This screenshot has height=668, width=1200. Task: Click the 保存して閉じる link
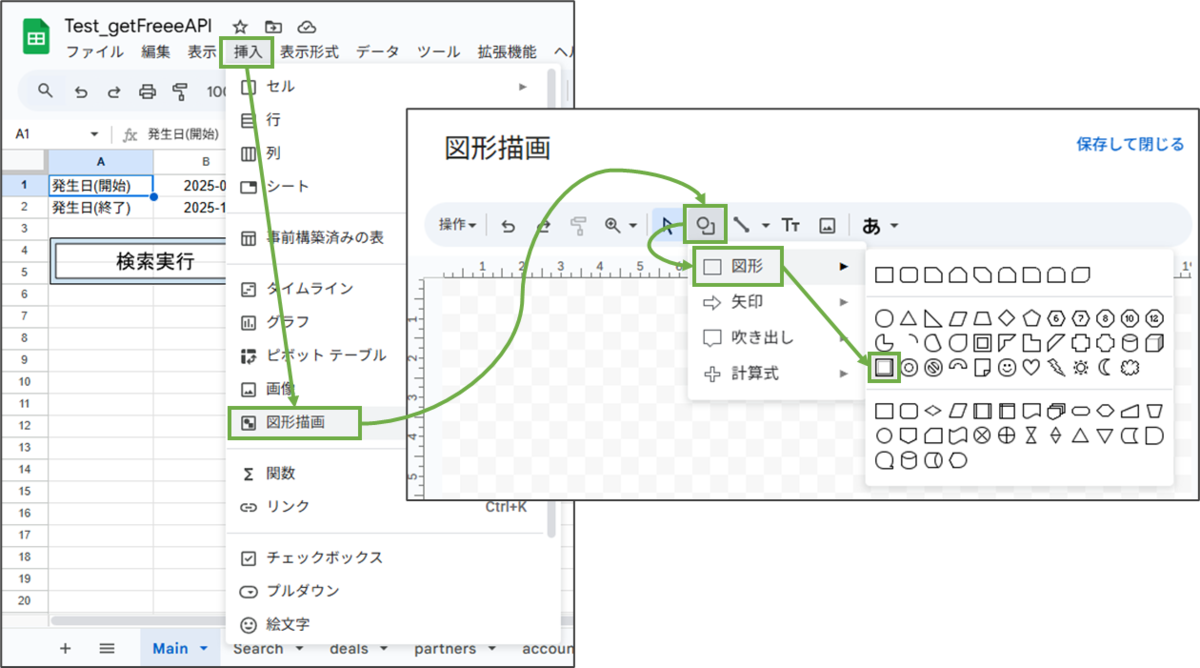click(x=1130, y=143)
